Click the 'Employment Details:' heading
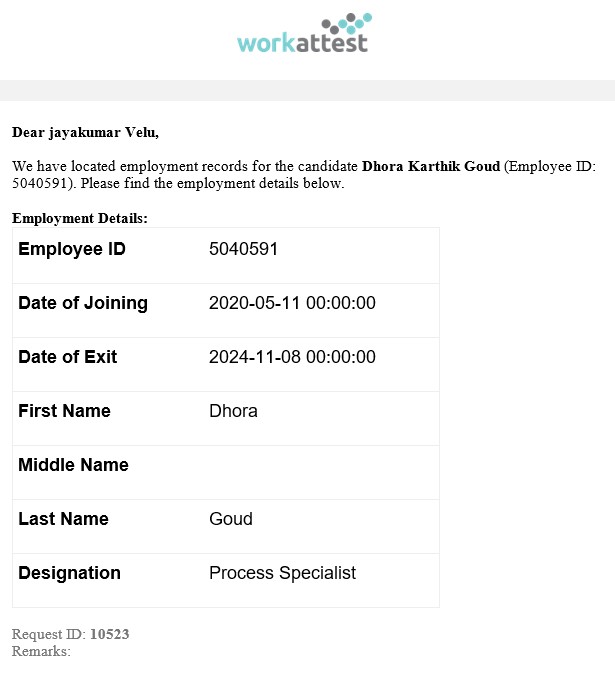The image size is (615, 682). (79, 218)
